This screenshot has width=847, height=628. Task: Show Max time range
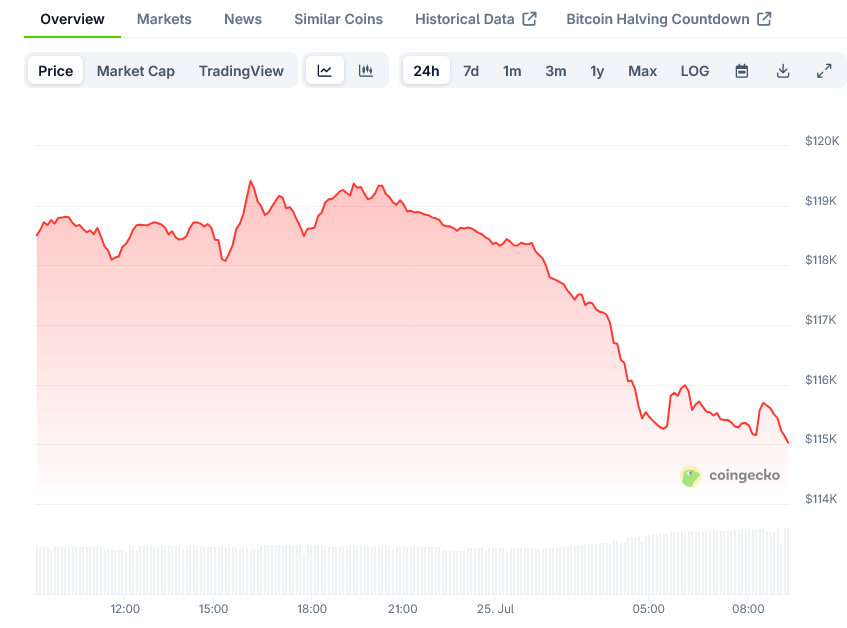(x=642, y=71)
